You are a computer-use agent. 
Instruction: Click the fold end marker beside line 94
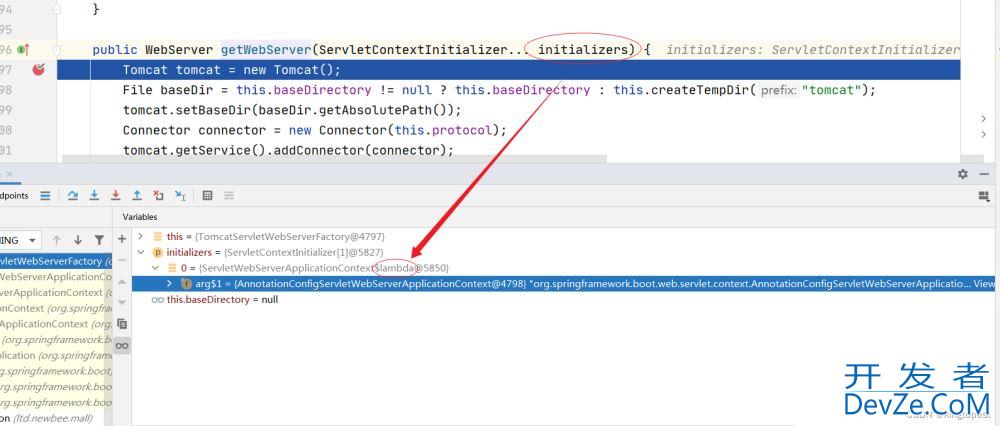tap(57, 9)
